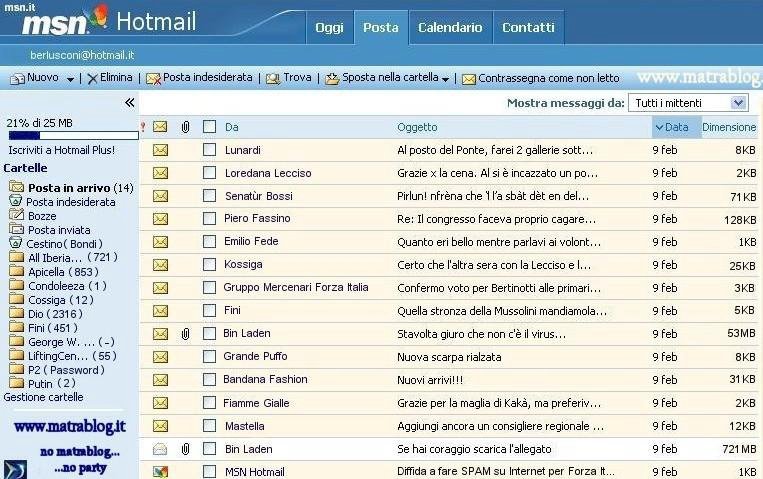
Task: Open the Sposta nella cartella dropdown arrow
Action: pos(445,79)
